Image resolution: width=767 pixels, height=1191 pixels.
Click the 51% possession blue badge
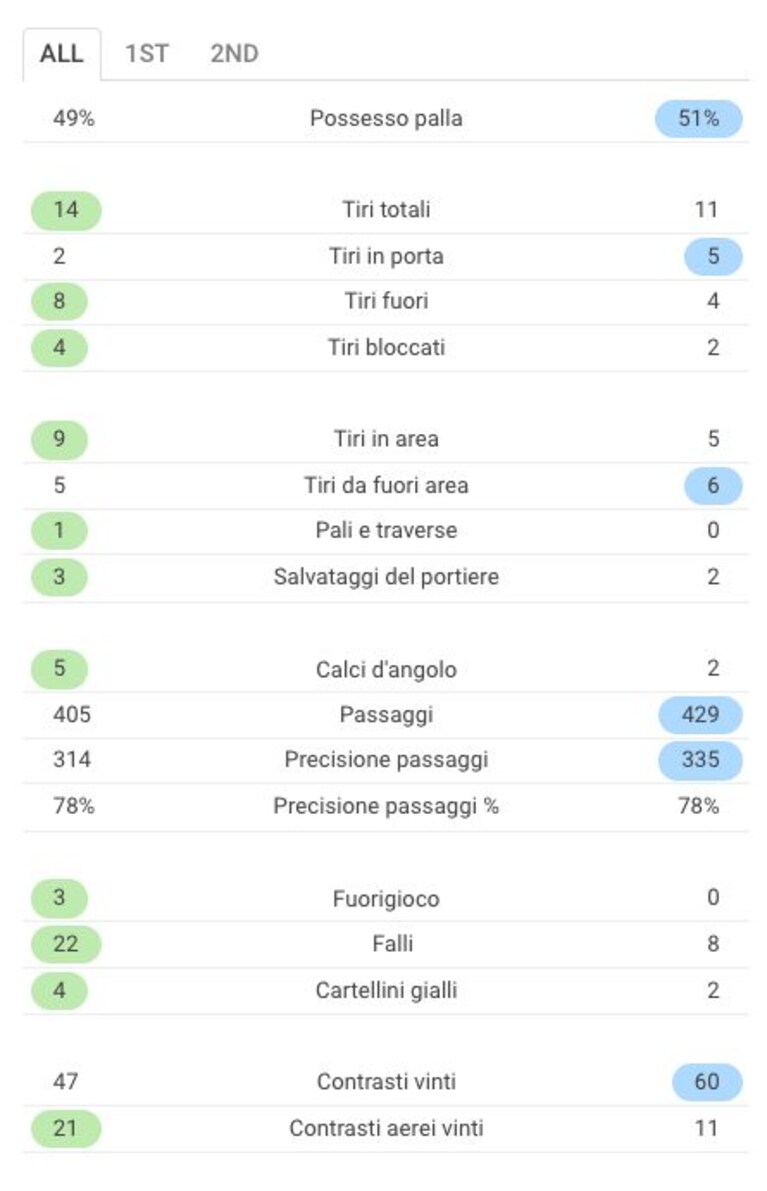(x=699, y=118)
